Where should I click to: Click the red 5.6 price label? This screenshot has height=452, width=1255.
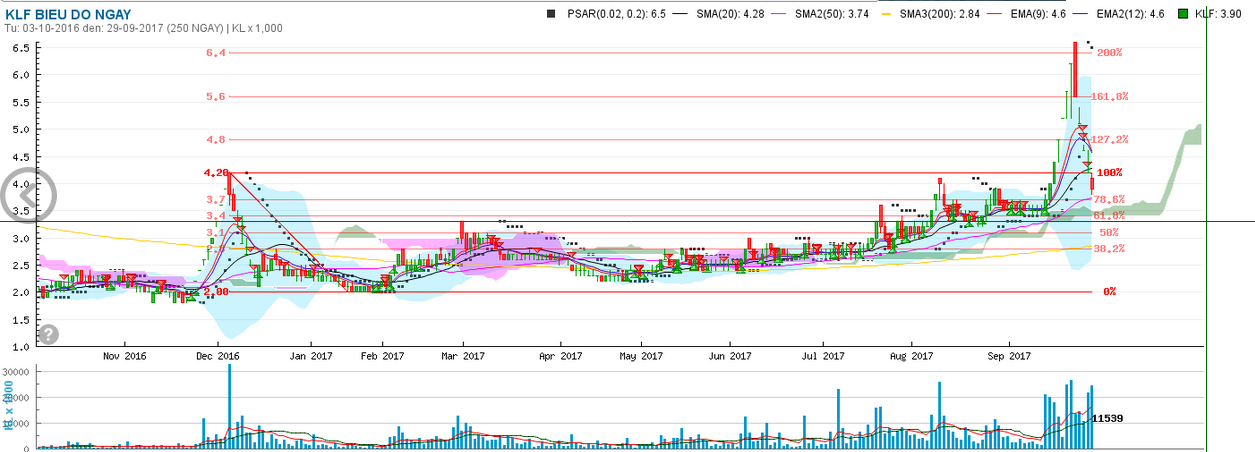pyautogui.click(x=216, y=96)
